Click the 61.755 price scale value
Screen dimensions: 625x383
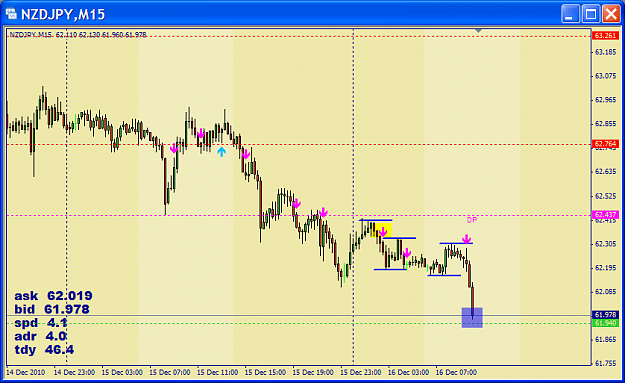(605, 363)
